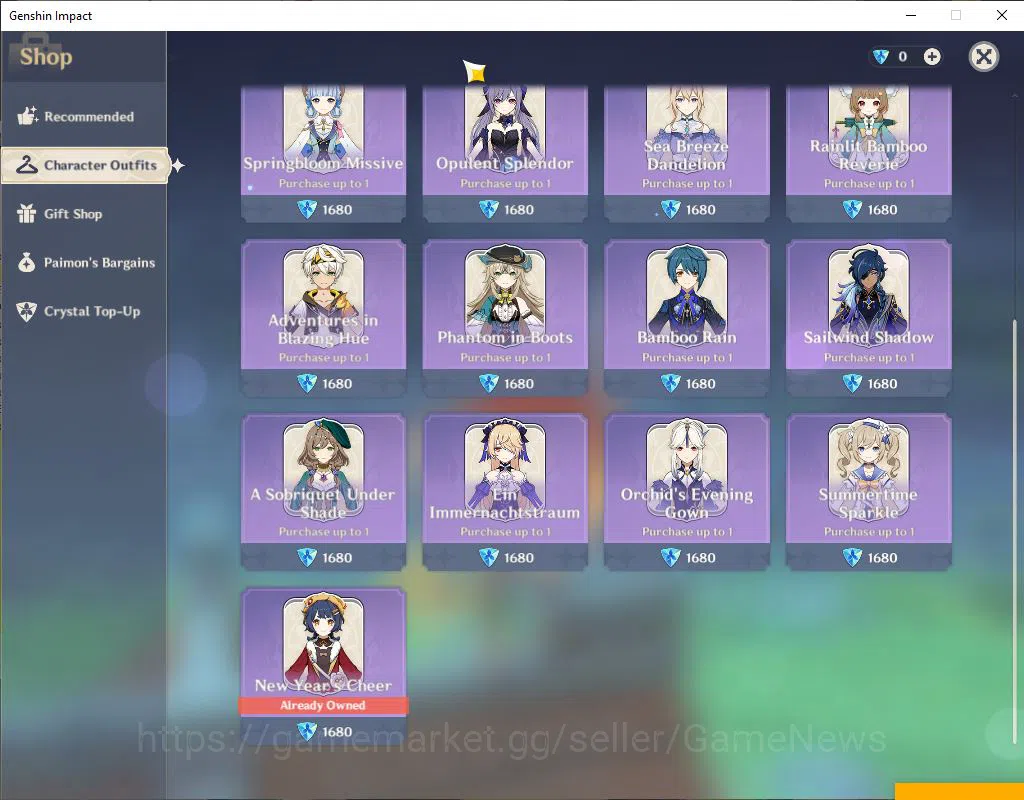The height and width of the screenshot is (800, 1024).
Task: Click the crystal icon under Adventures in Blazing Hue
Action: [x=307, y=383]
